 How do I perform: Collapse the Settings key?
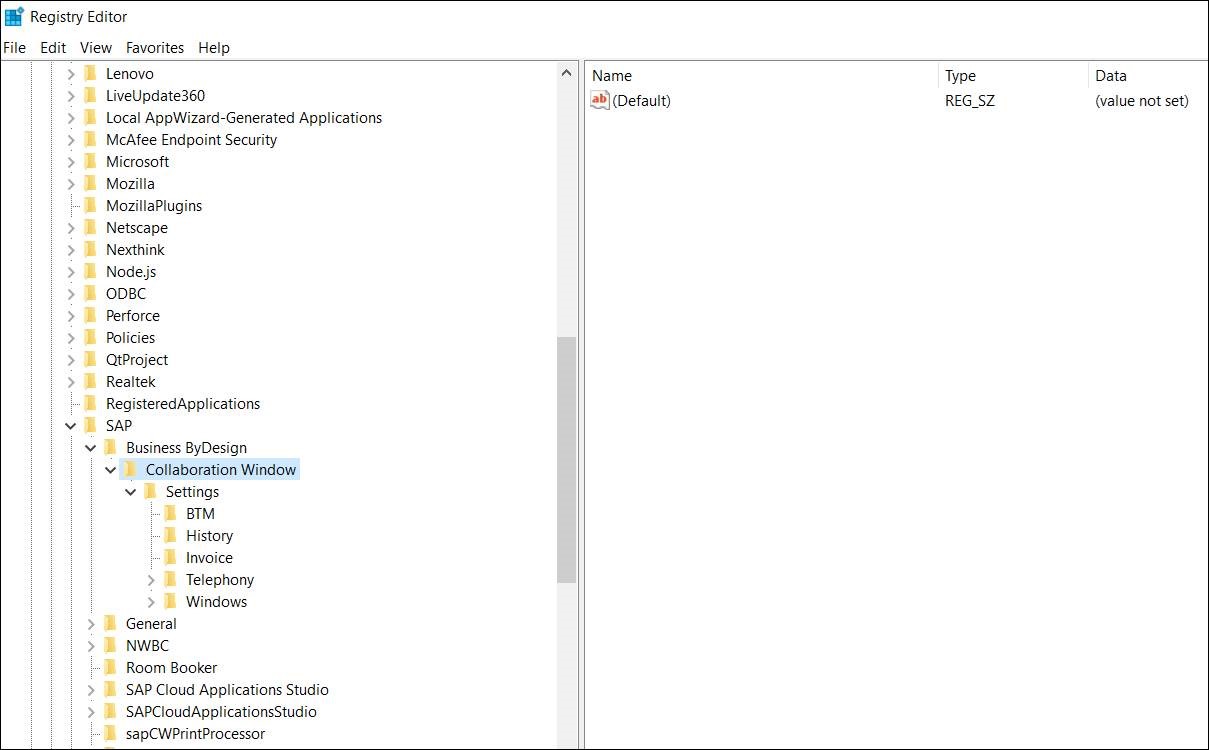point(131,492)
